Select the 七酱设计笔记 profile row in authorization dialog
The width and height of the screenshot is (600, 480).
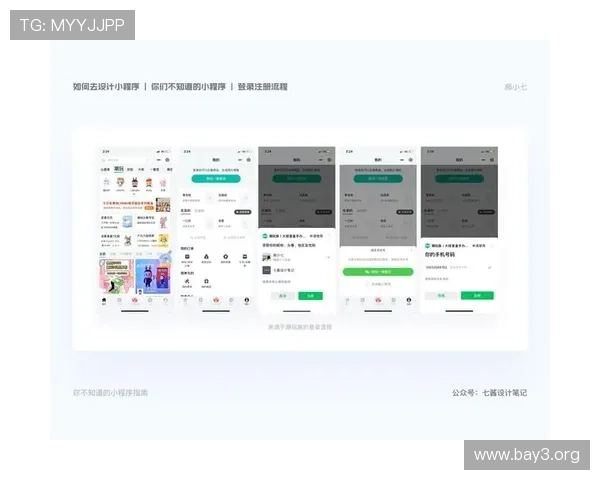296,270
